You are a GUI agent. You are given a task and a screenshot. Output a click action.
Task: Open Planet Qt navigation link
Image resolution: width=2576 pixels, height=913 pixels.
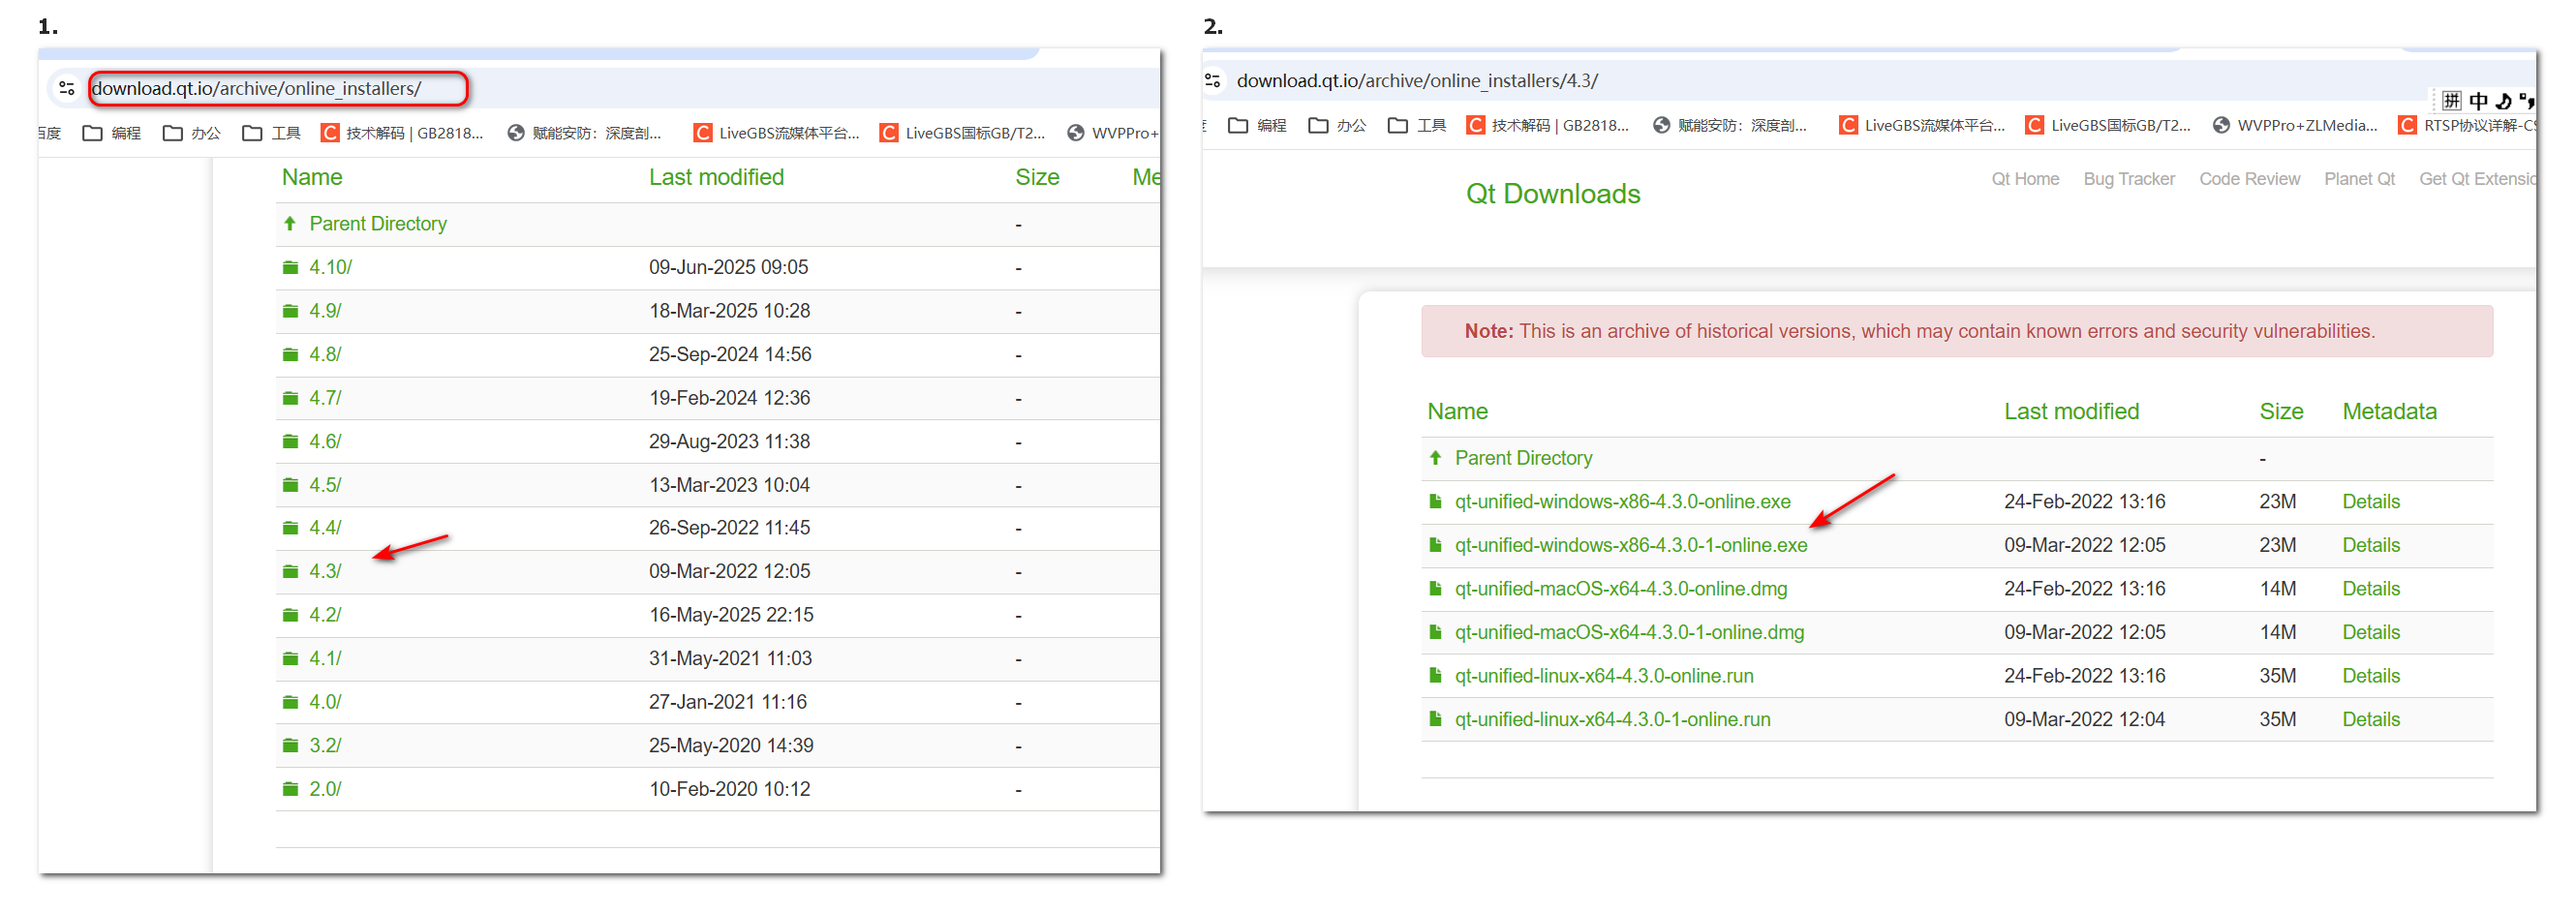(x=2359, y=179)
